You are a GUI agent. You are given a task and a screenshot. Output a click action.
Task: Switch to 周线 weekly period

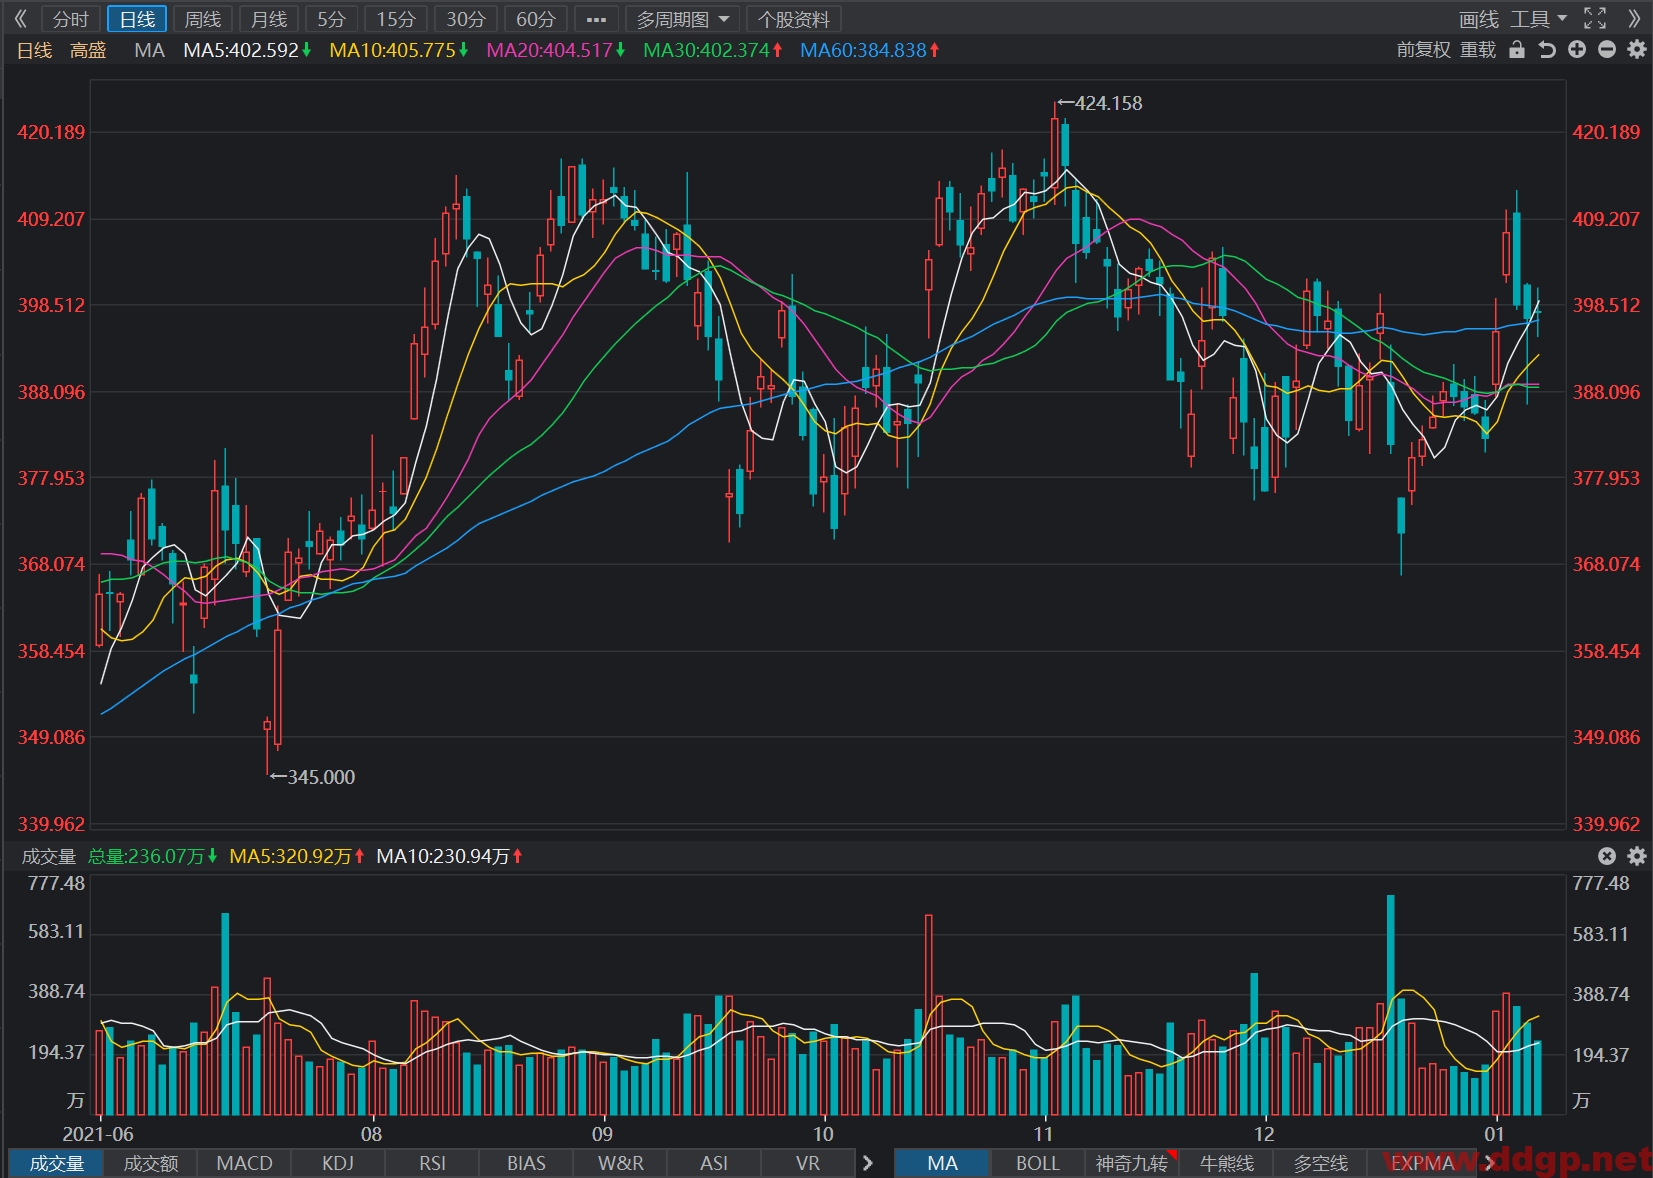(203, 19)
